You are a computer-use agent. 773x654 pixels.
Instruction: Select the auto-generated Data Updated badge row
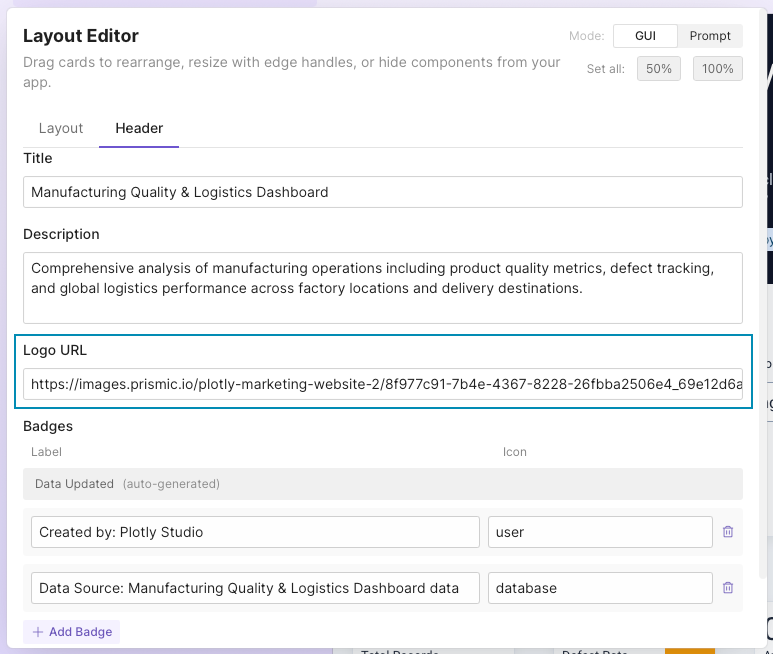point(382,484)
